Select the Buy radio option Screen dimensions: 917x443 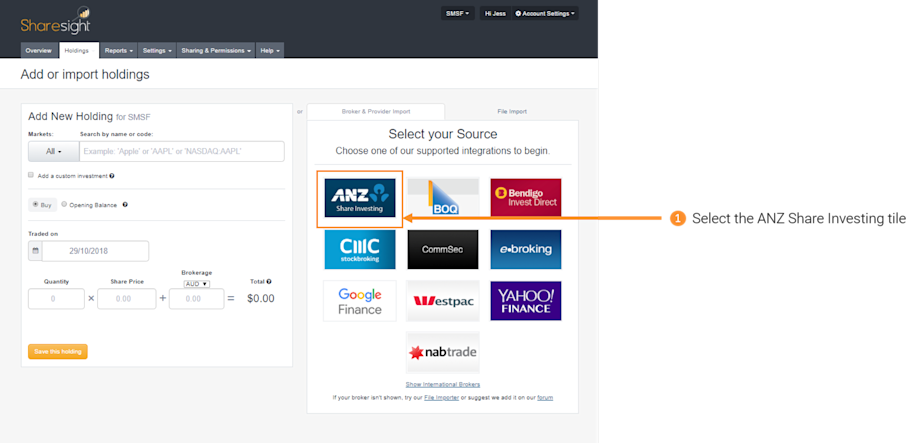click(35, 204)
